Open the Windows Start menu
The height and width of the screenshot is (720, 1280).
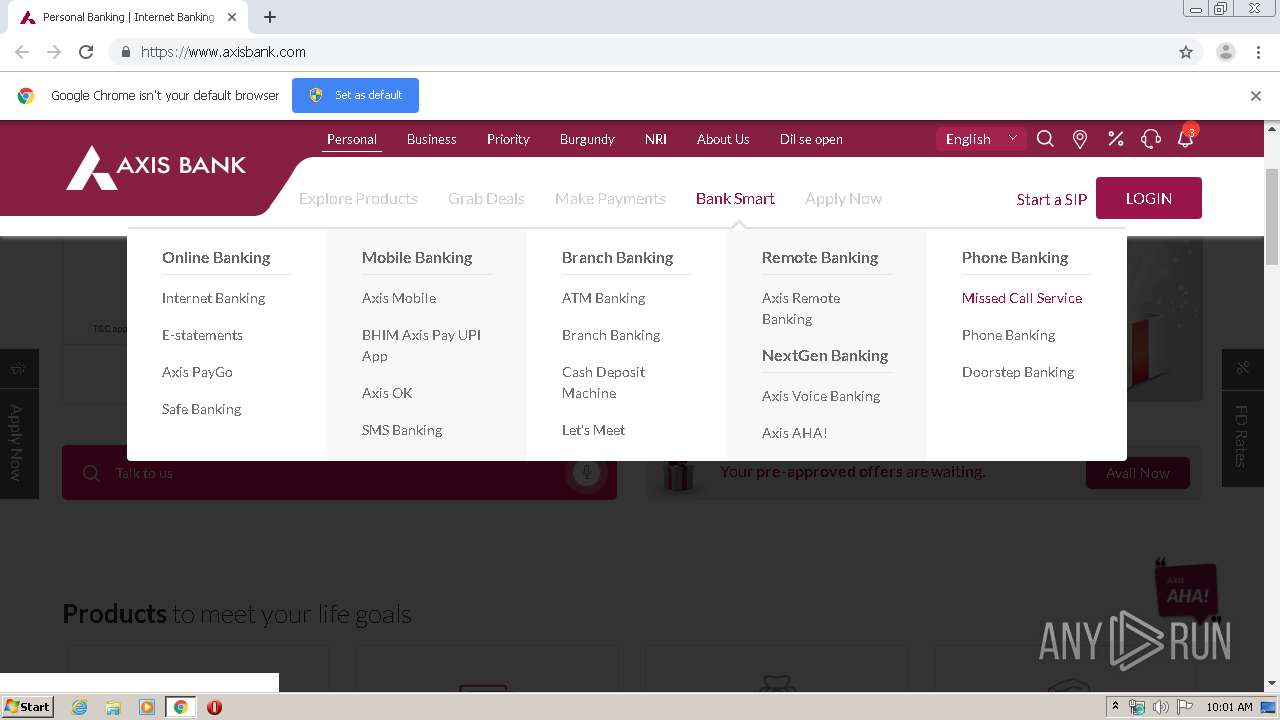click(27, 707)
